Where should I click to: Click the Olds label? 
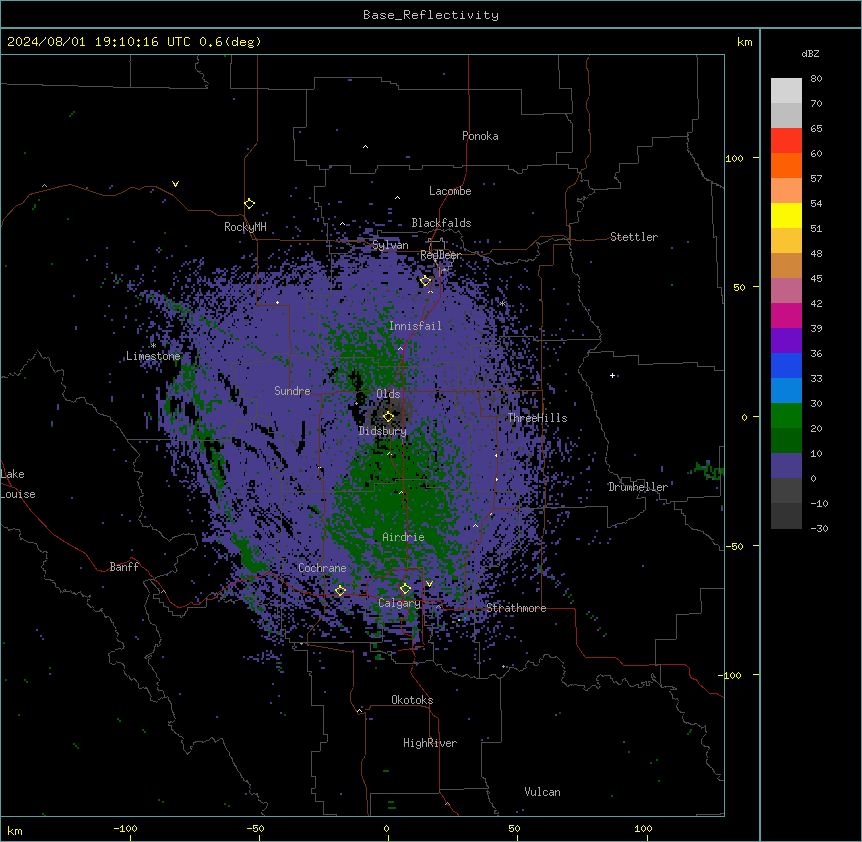(388, 394)
